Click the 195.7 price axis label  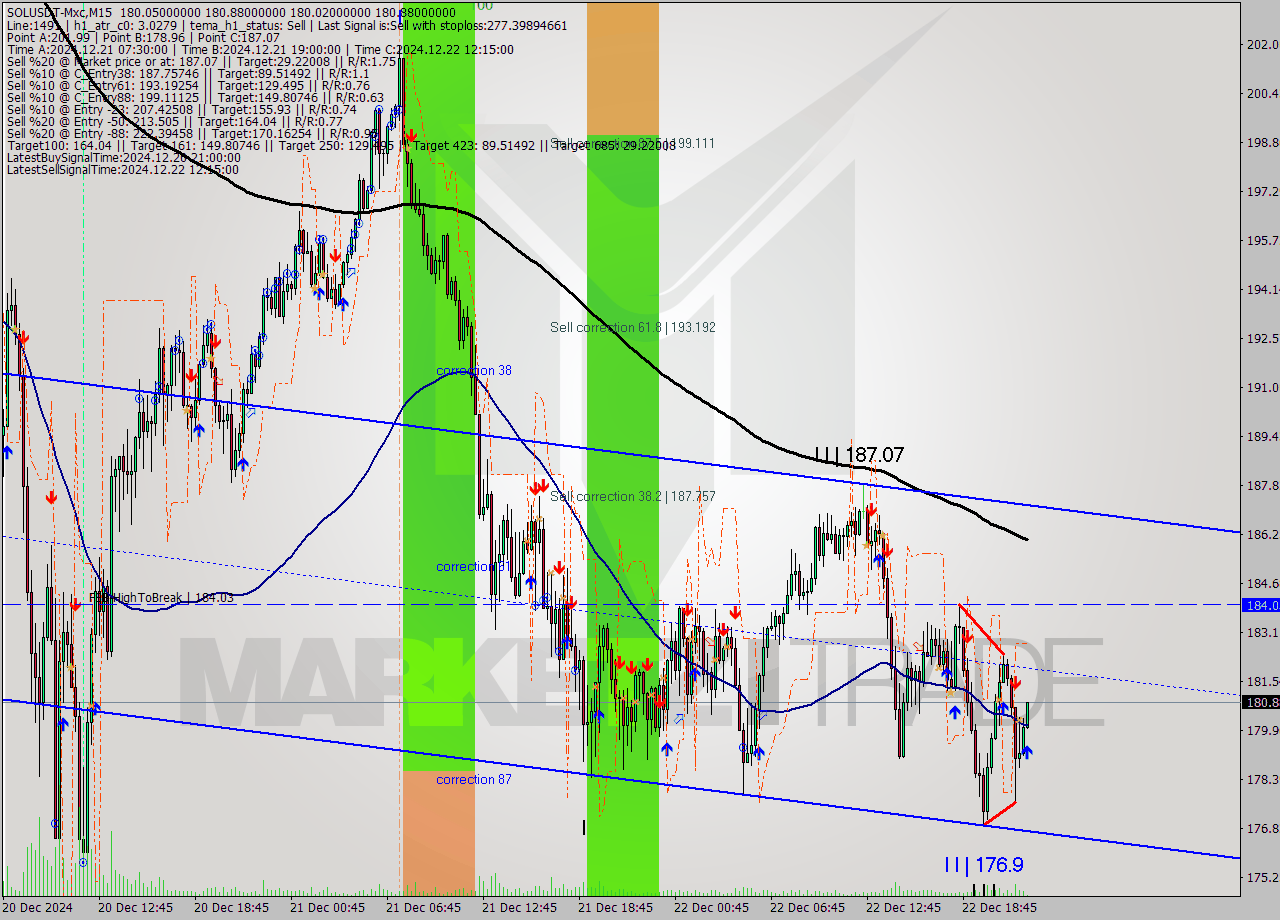point(1263,240)
